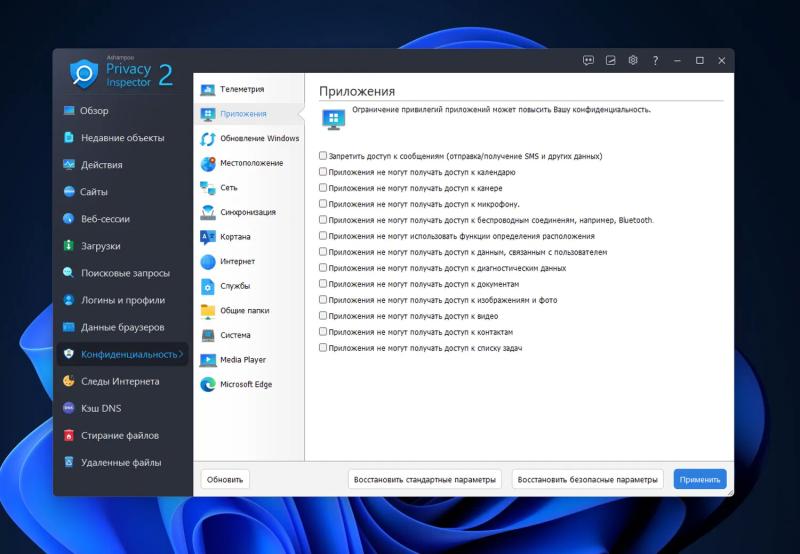Check Запретить доступ к сообщениям checkbox
Viewport: 800px width, 554px height.
322,156
